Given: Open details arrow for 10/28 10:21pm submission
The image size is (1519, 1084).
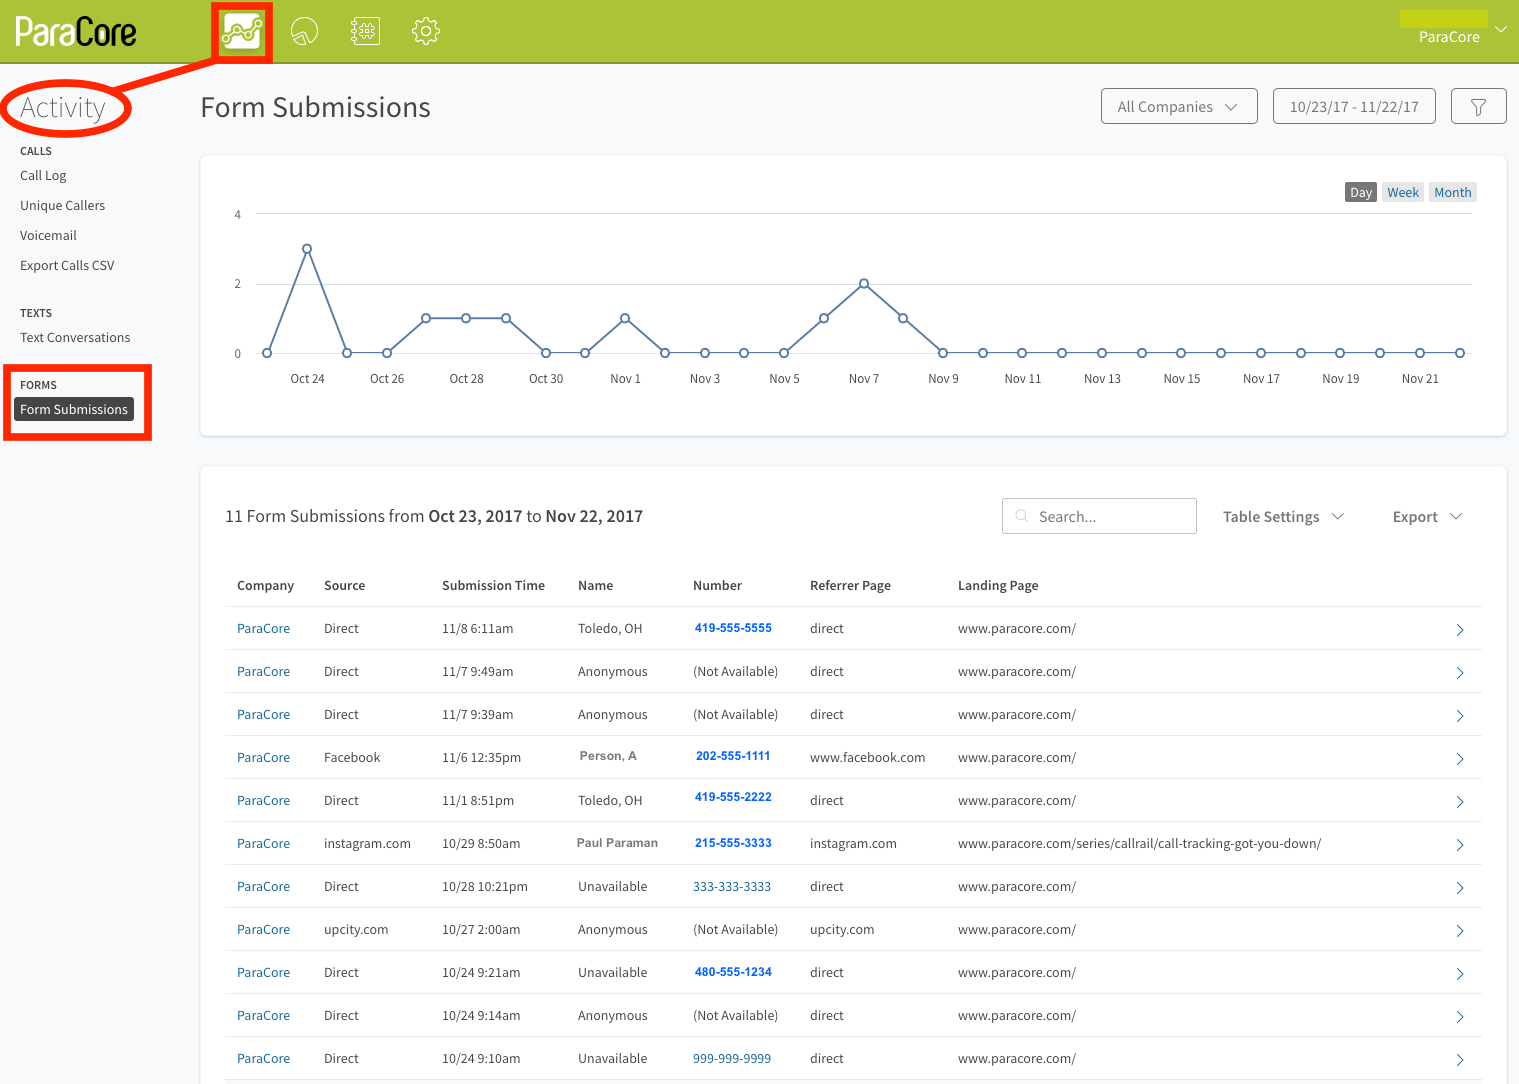Looking at the screenshot, I should pos(1460,888).
